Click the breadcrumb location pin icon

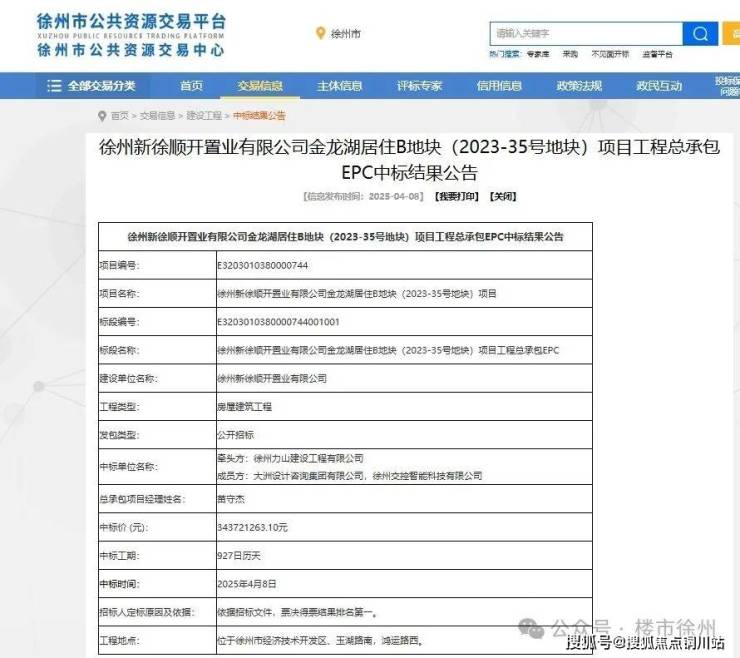(x=102, y=116)
